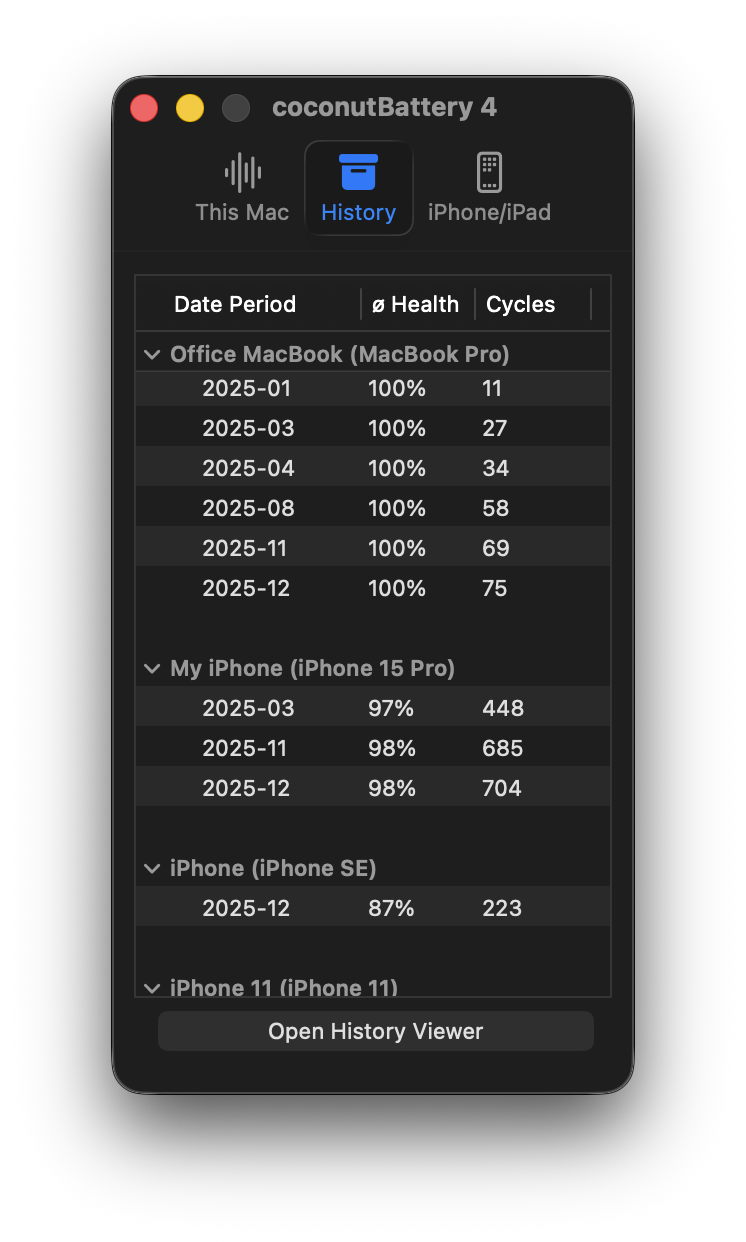The width and height of the screenshot is (746, 1242).
Task: Collapse the iPhone (iPhone SE) group
Action: 152,868
